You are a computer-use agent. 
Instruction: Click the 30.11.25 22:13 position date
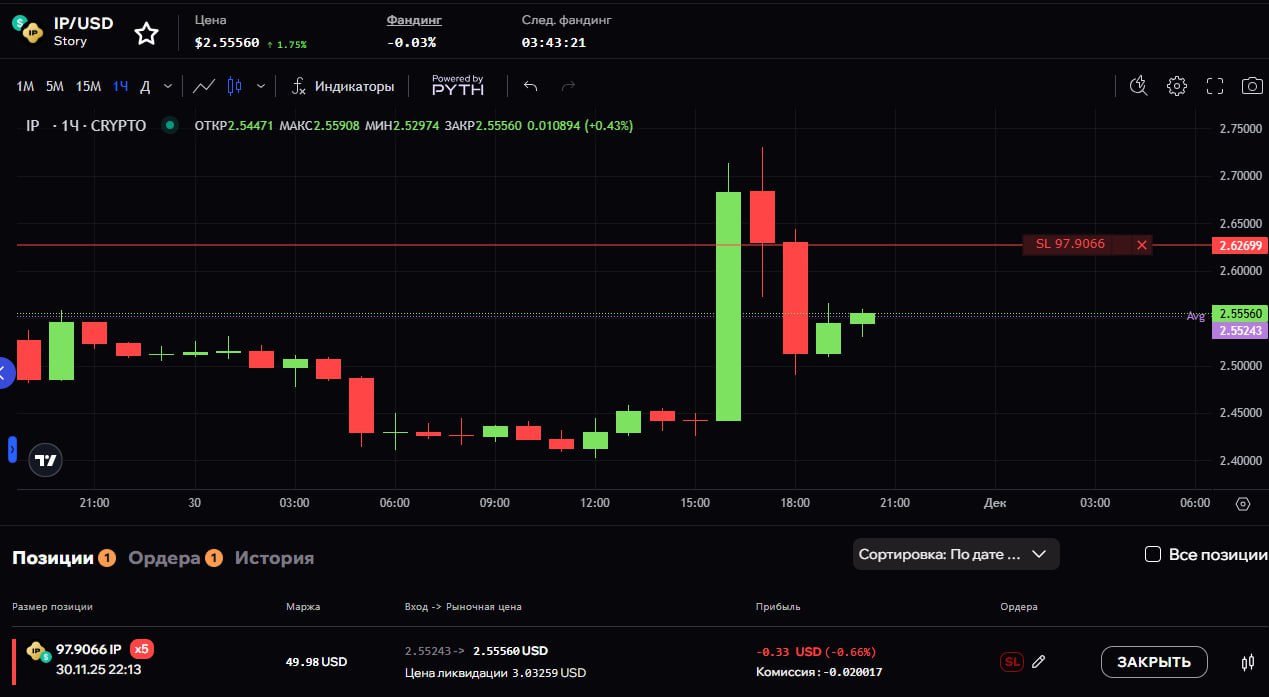click(x=98, y=669)
